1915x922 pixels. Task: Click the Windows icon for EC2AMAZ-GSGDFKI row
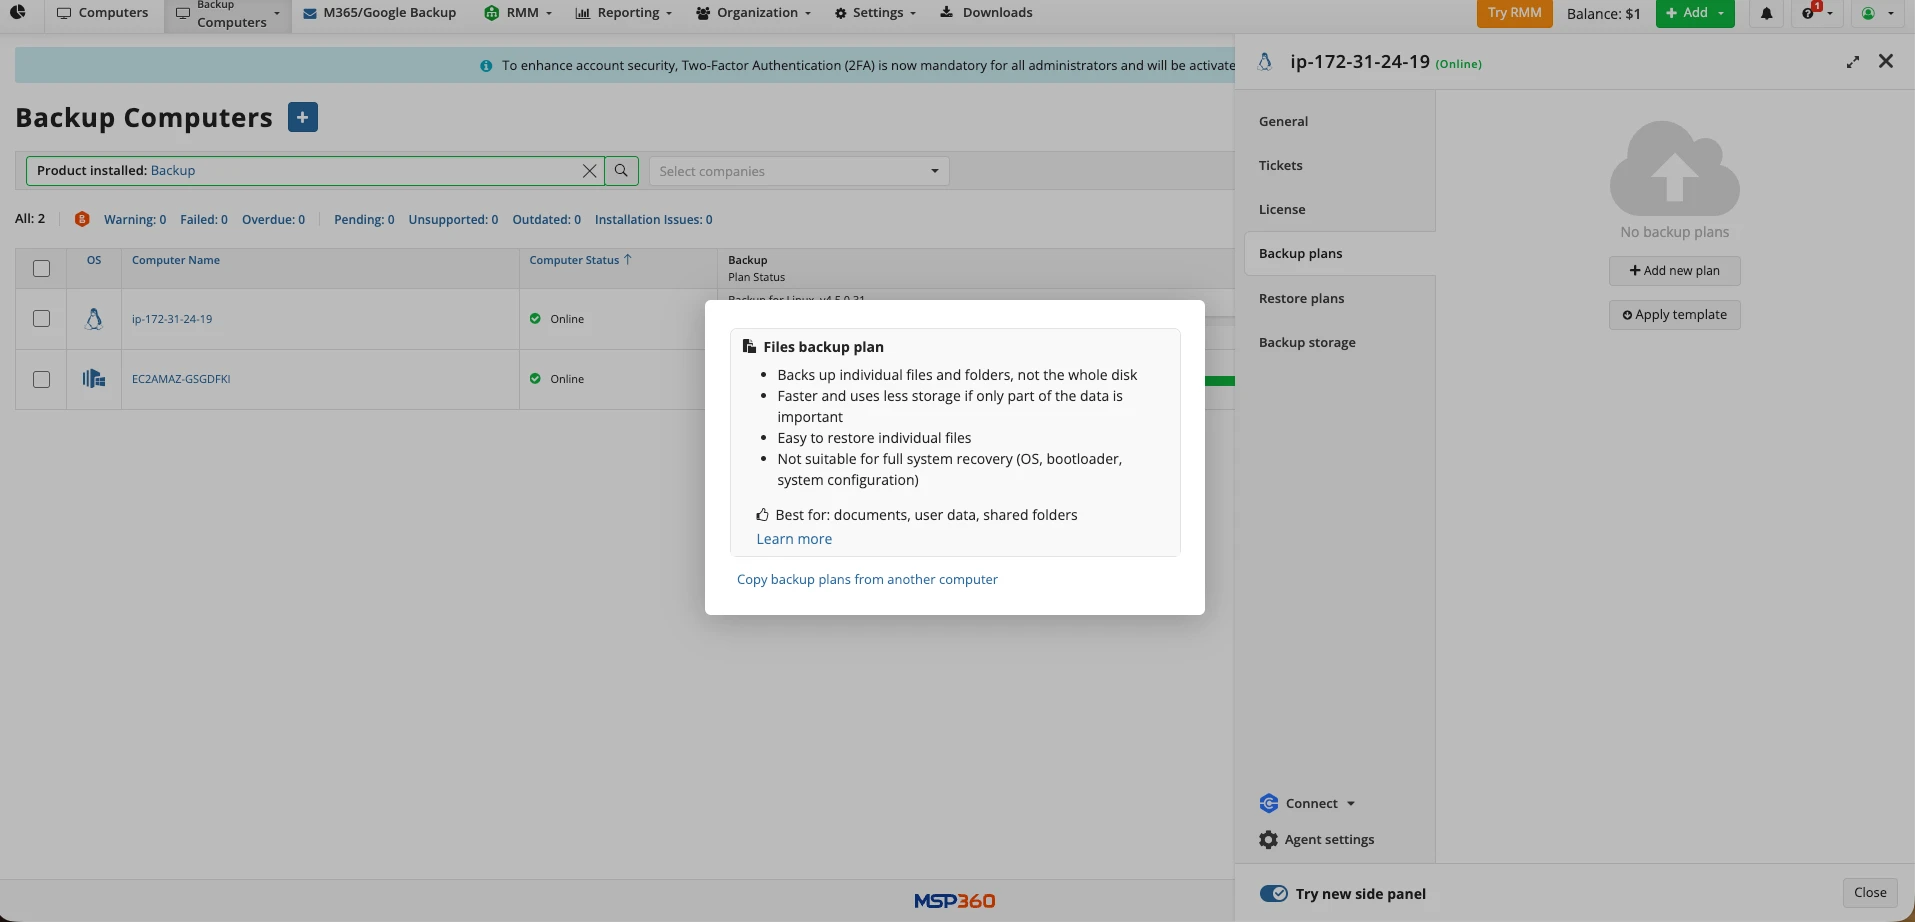coord(94,379)
